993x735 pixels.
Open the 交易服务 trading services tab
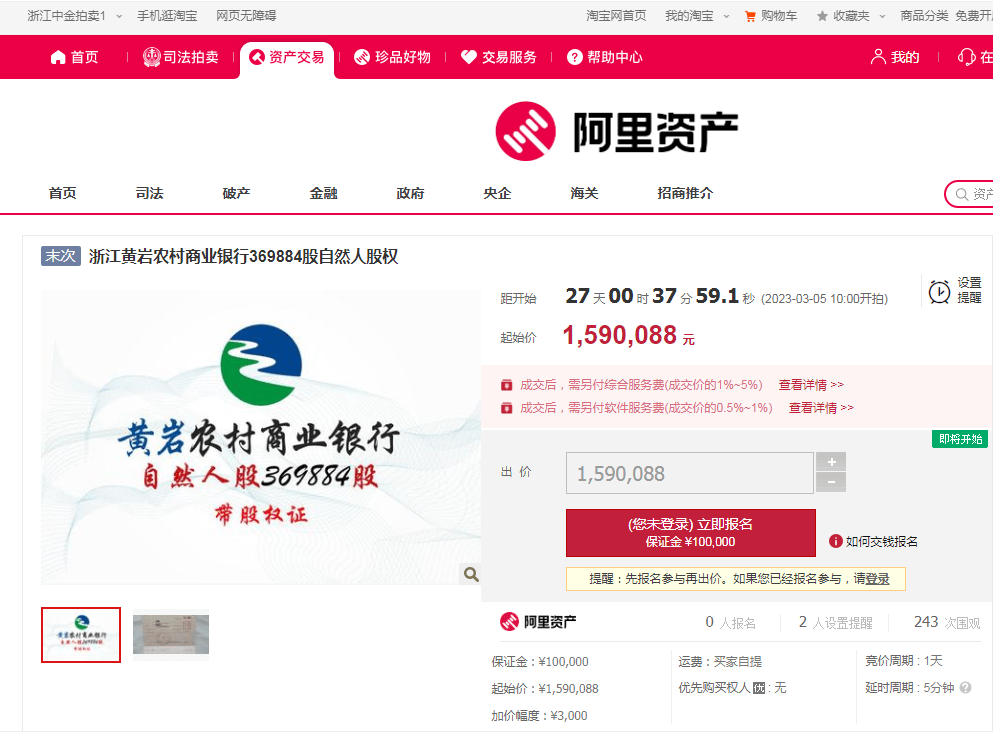coord(498,57)
